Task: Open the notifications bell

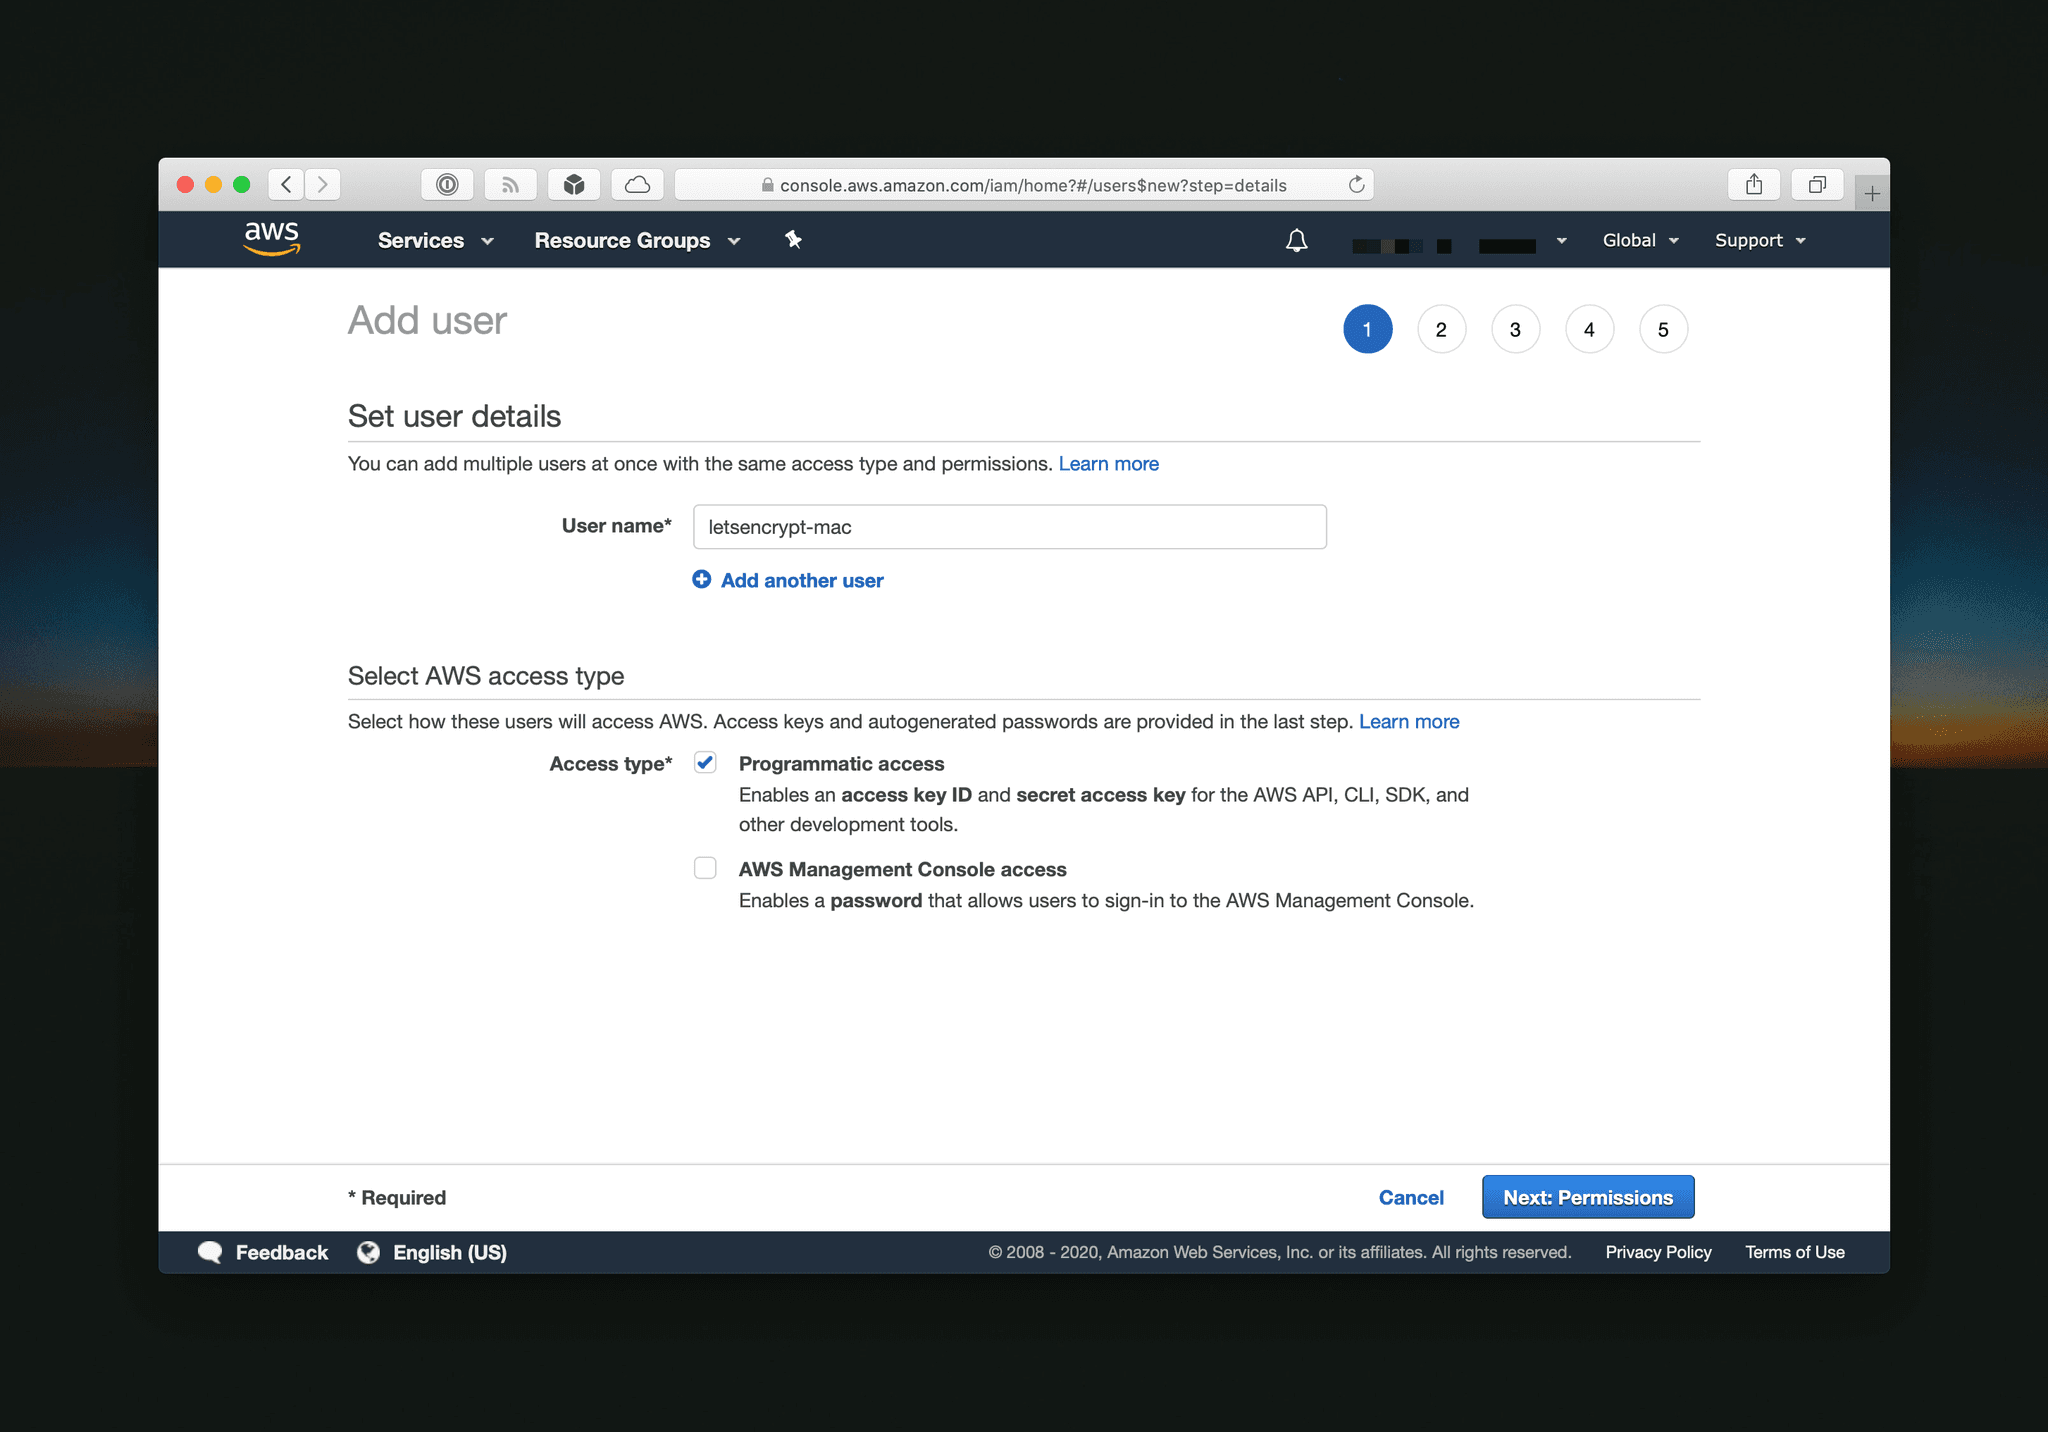Action: (x=1295, y=240)
